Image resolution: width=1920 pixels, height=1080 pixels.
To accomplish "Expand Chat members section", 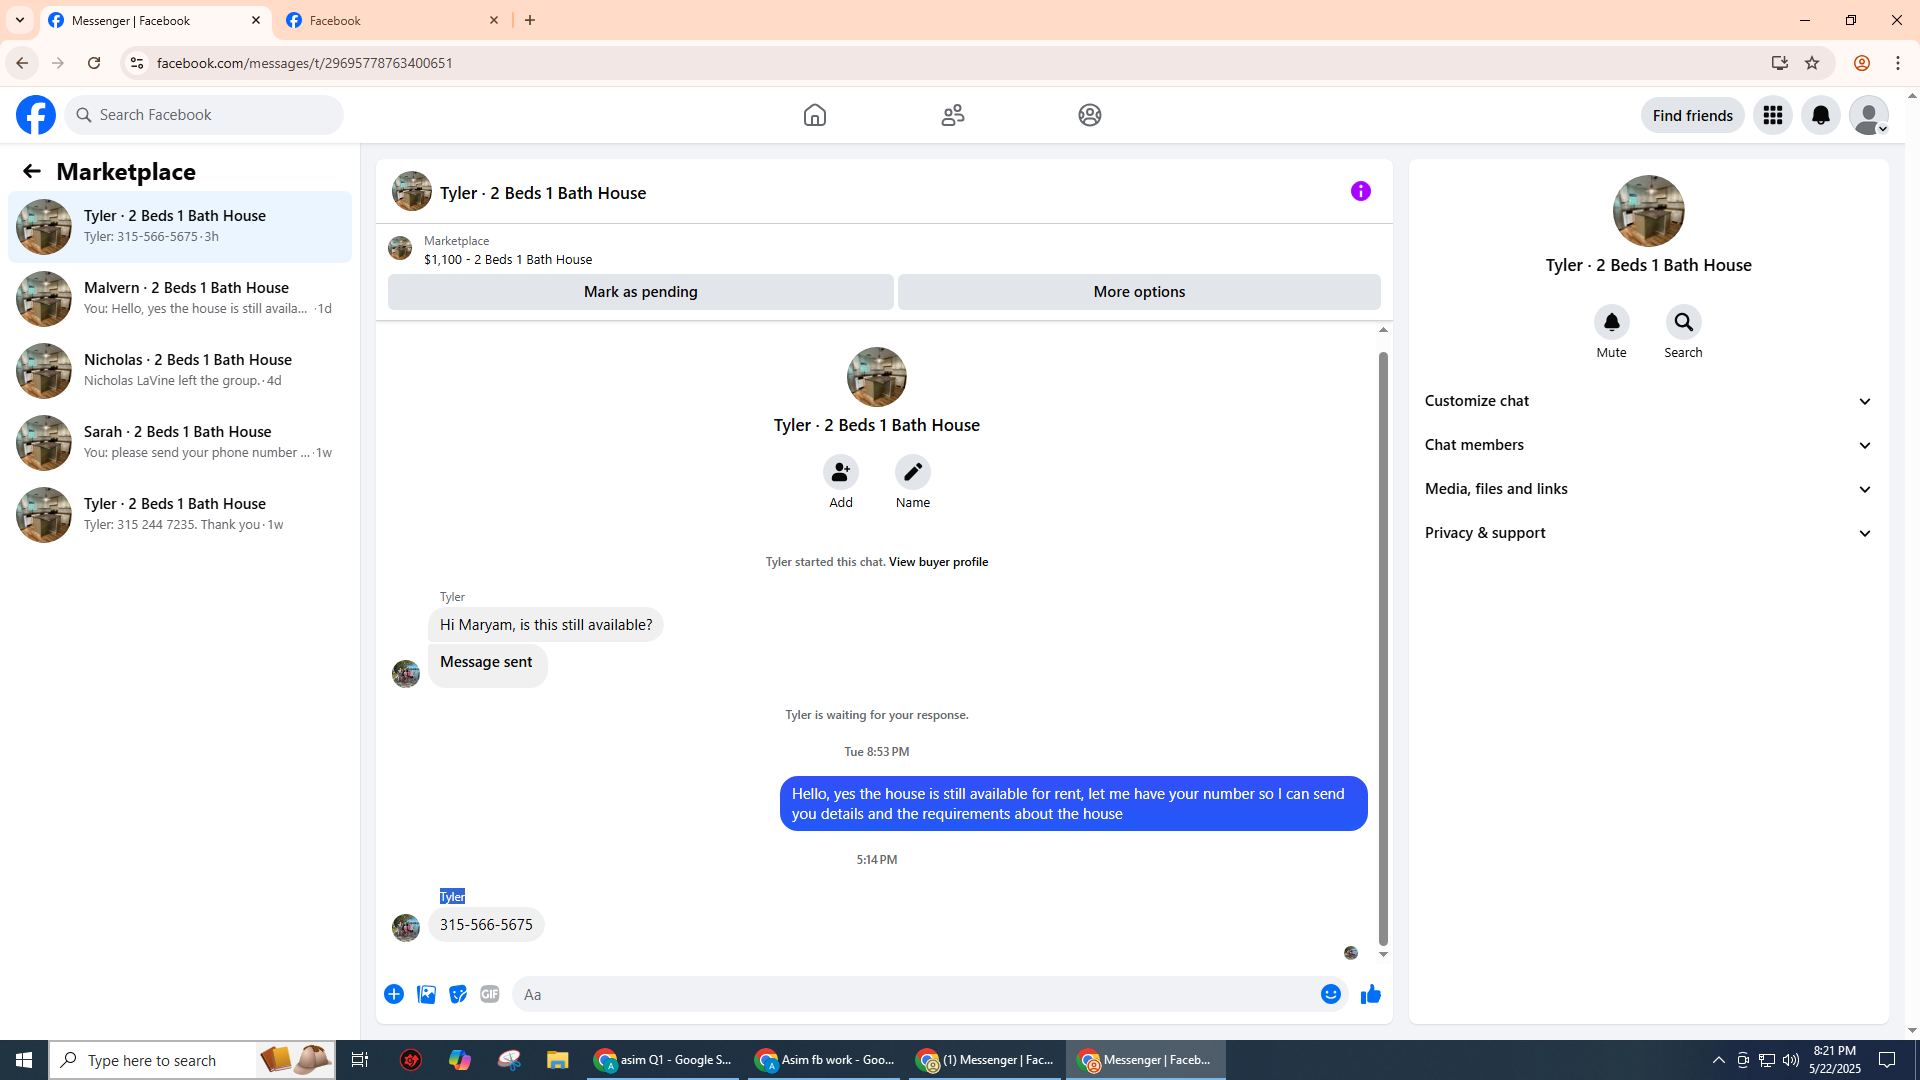I will (1648, 445).
